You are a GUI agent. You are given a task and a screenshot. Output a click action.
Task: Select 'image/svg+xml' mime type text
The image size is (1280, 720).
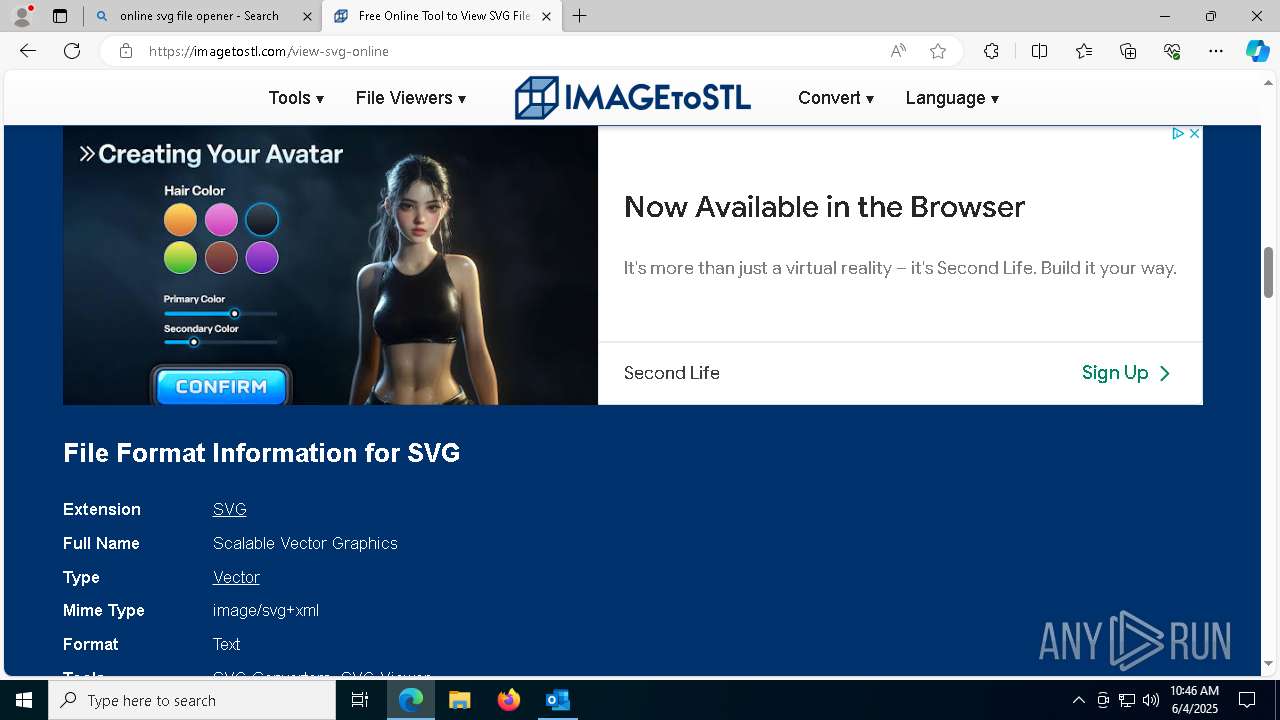coord(266,610)
